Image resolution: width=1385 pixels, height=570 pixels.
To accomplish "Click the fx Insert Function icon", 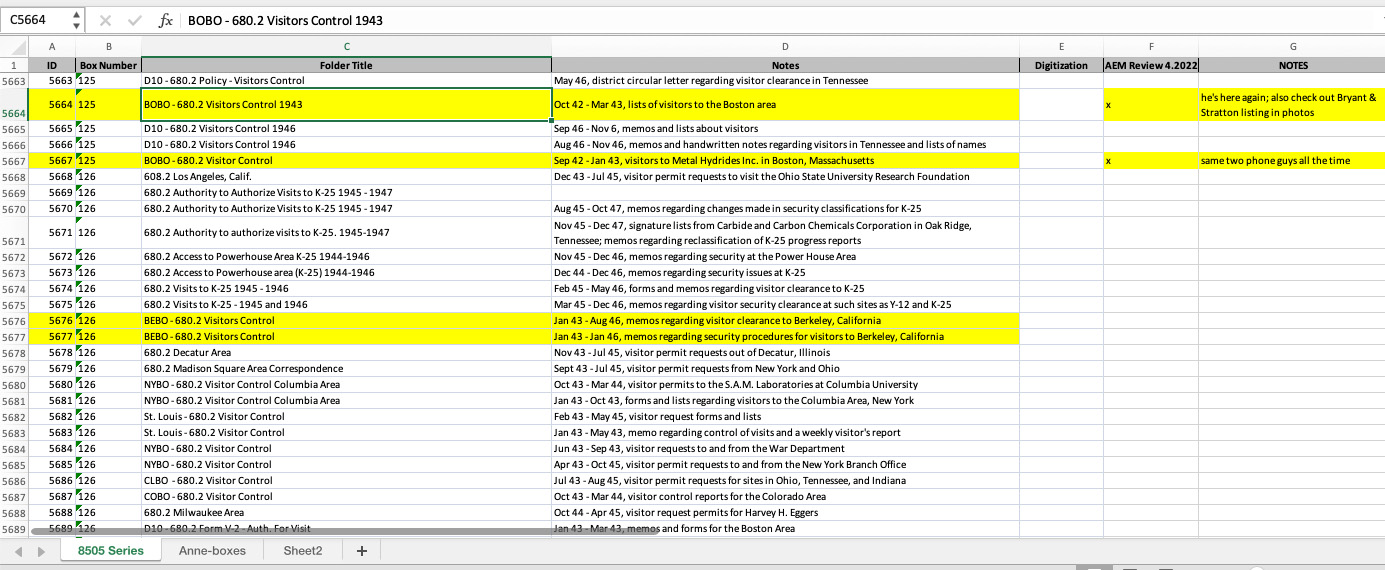I will [166, 20].
